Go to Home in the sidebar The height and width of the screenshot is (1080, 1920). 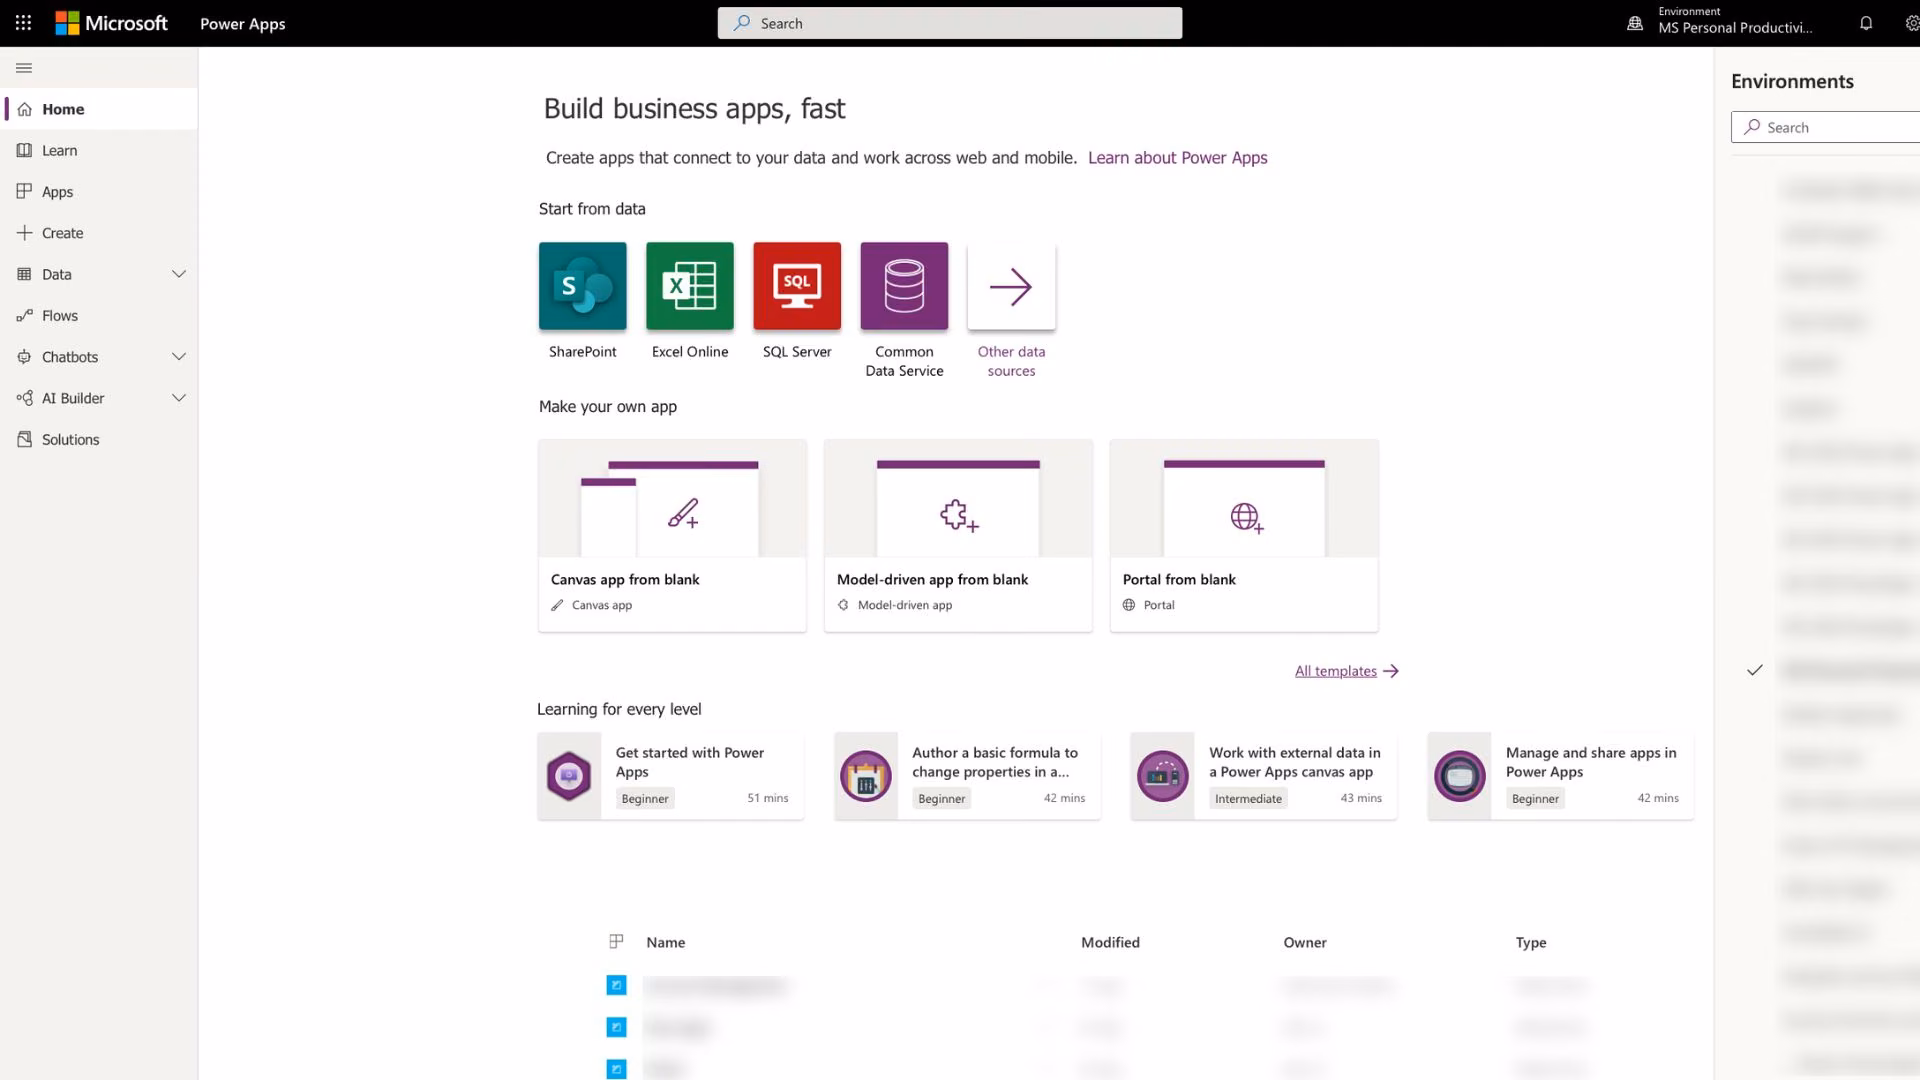[x=99, y=109]
